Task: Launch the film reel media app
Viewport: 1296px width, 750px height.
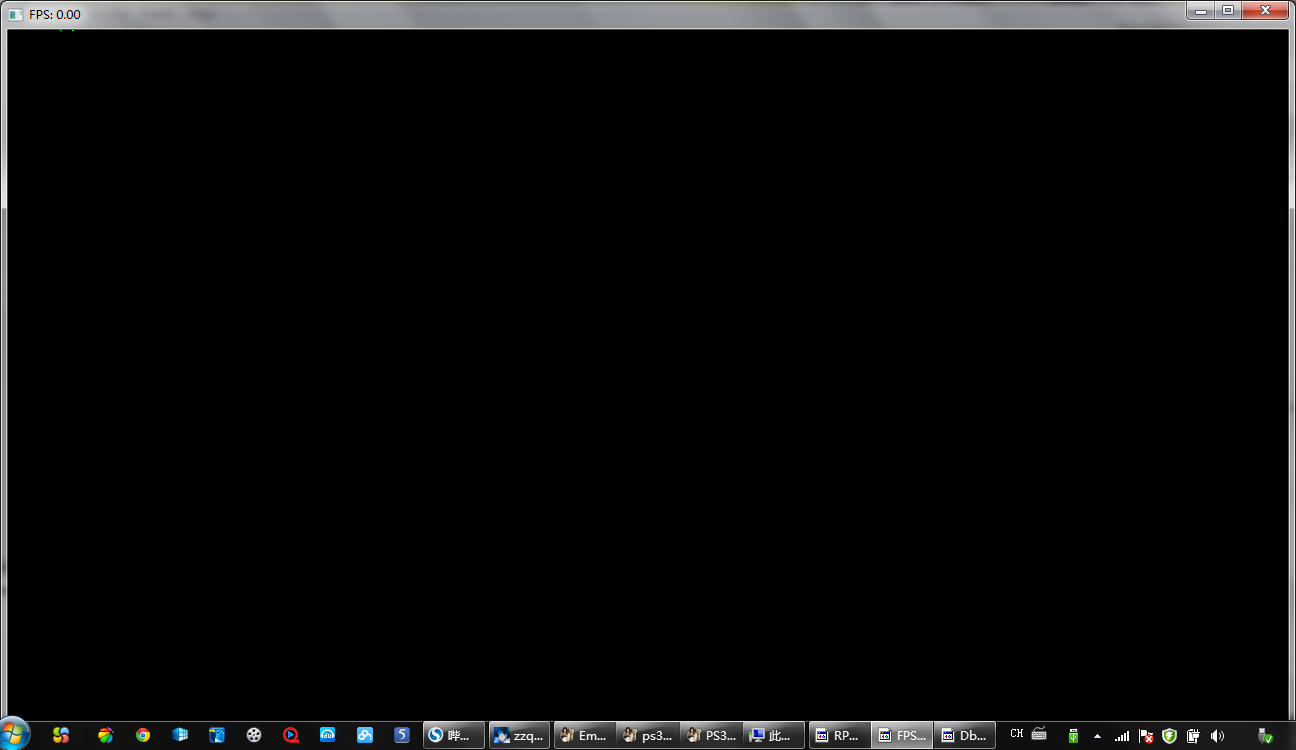Action: tap(254, 735)
